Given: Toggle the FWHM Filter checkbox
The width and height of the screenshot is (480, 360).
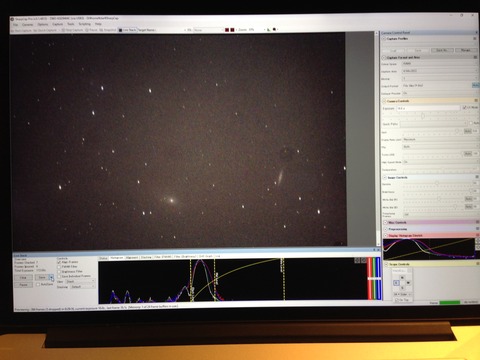Looking at the screenshot, I should click(x=59, y=267).
